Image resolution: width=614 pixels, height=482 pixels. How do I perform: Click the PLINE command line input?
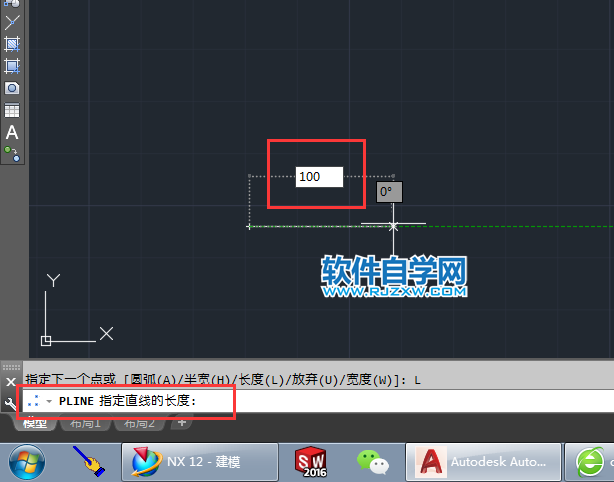pos(318,401)
